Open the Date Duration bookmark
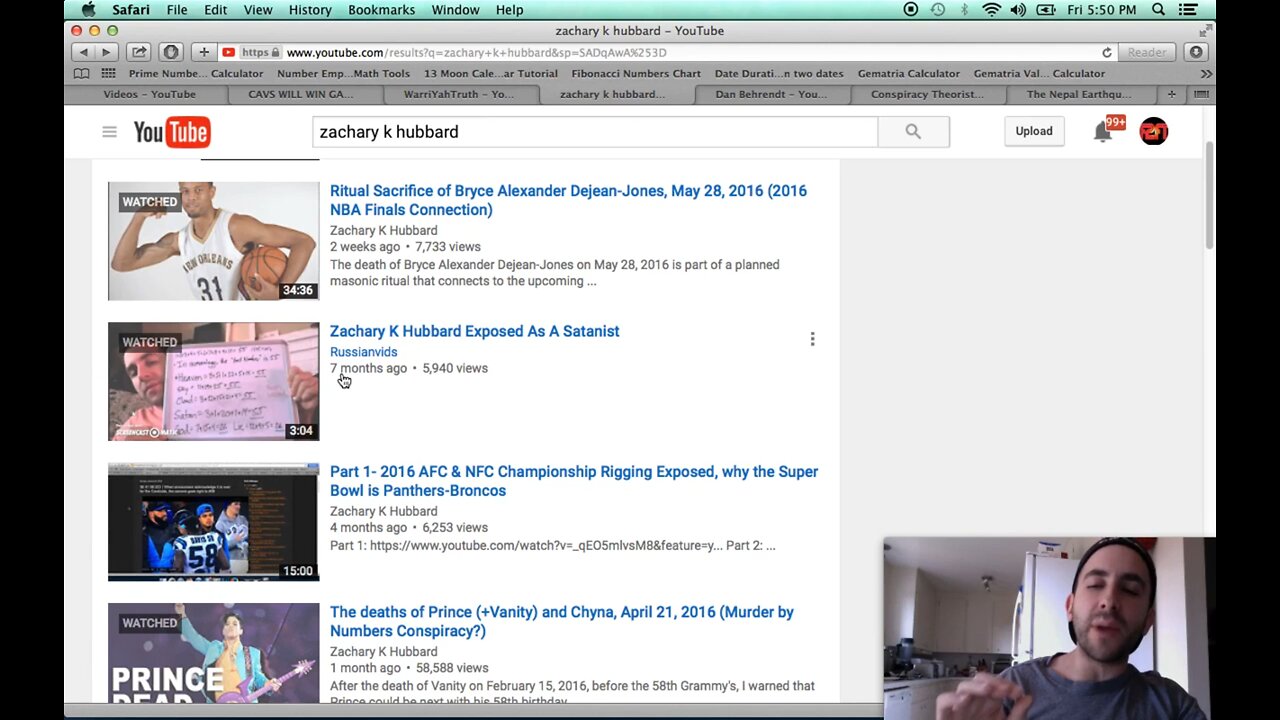 point(779,73)
